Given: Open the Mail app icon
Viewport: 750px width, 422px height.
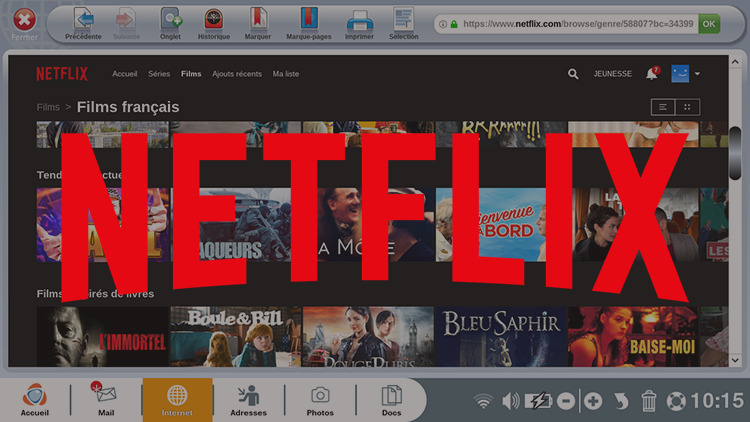Looking at the screenshot, I should (x=106, y=400).
